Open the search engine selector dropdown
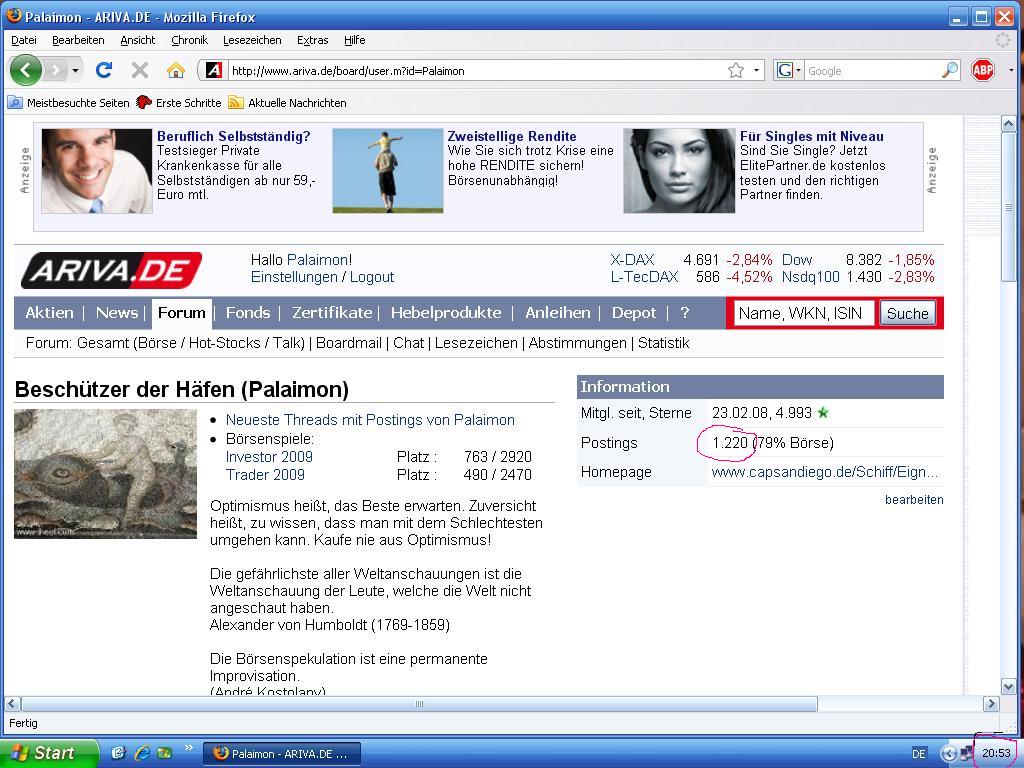Viewport: 1024px width, 768px height. pyautogui.click(x=788, y=70)
